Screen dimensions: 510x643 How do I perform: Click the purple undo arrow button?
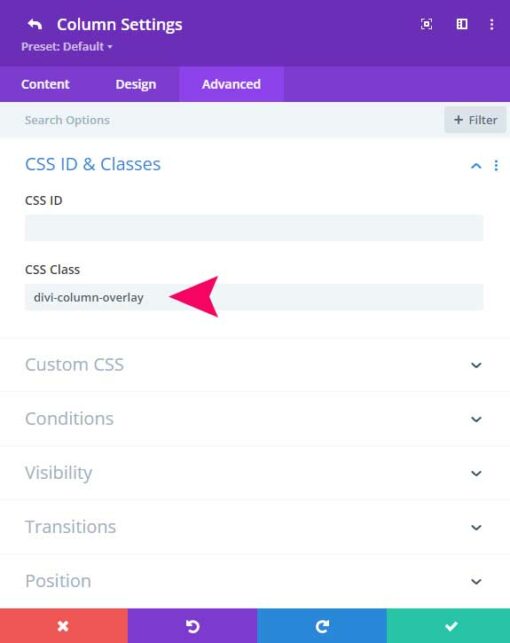click(x=192, y=626)
